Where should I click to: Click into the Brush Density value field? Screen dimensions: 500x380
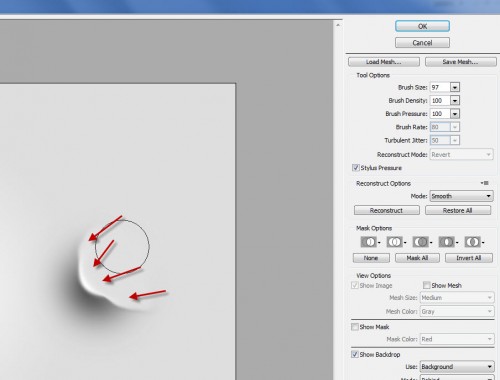click(440, 101)
